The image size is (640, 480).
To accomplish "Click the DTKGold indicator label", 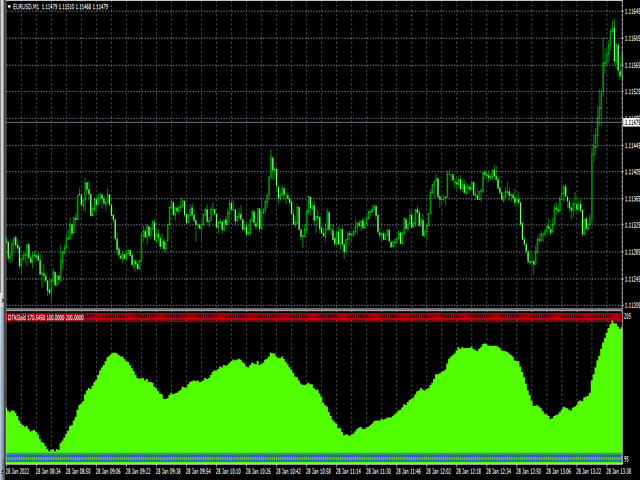I will (x=17, y=317).
